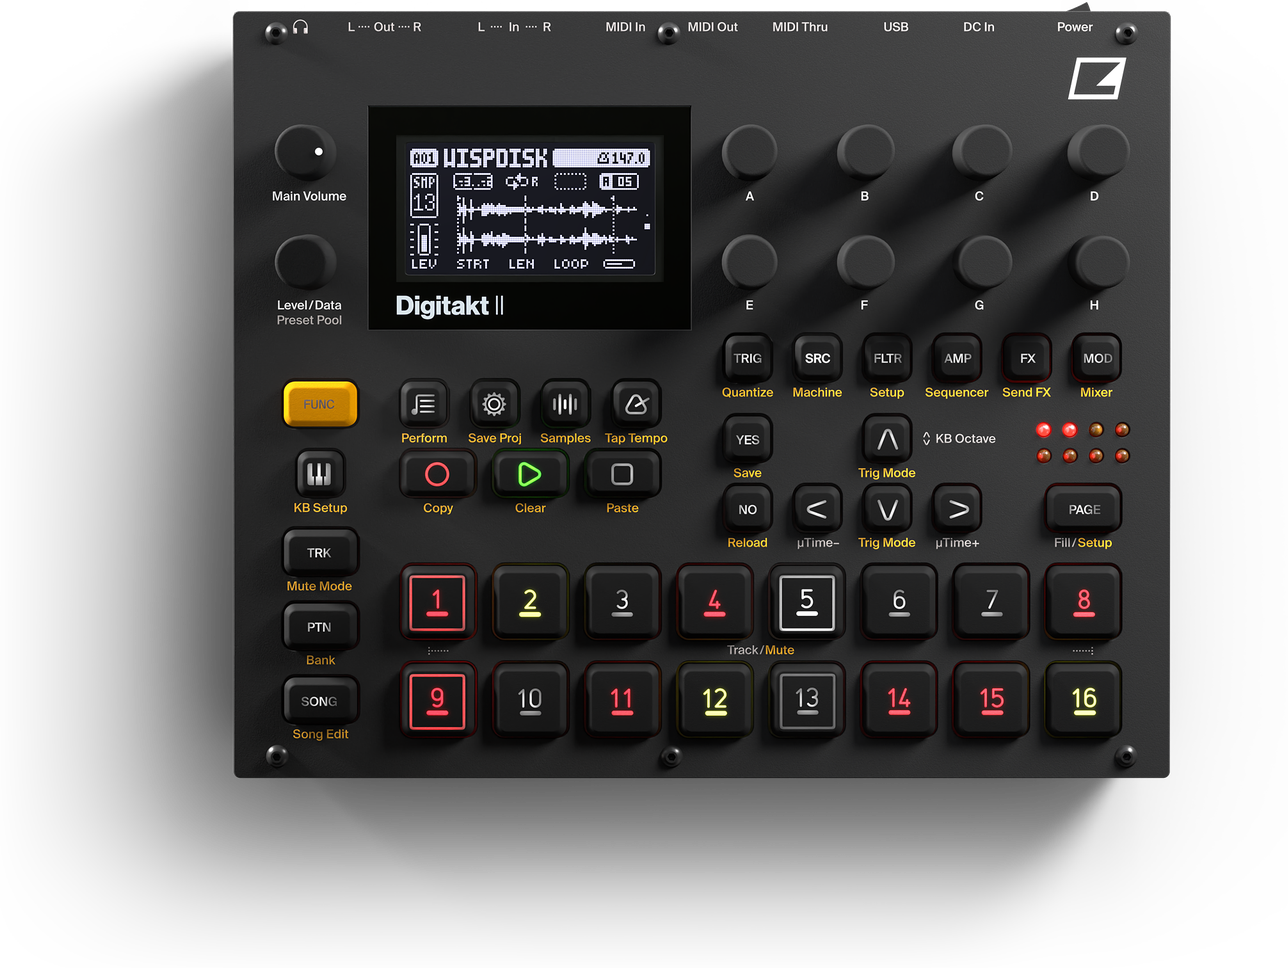Toggle the yellow FUNC button
Image resolution: width=1288 pixels, height=968 pixels.
(x=319, y=404)
